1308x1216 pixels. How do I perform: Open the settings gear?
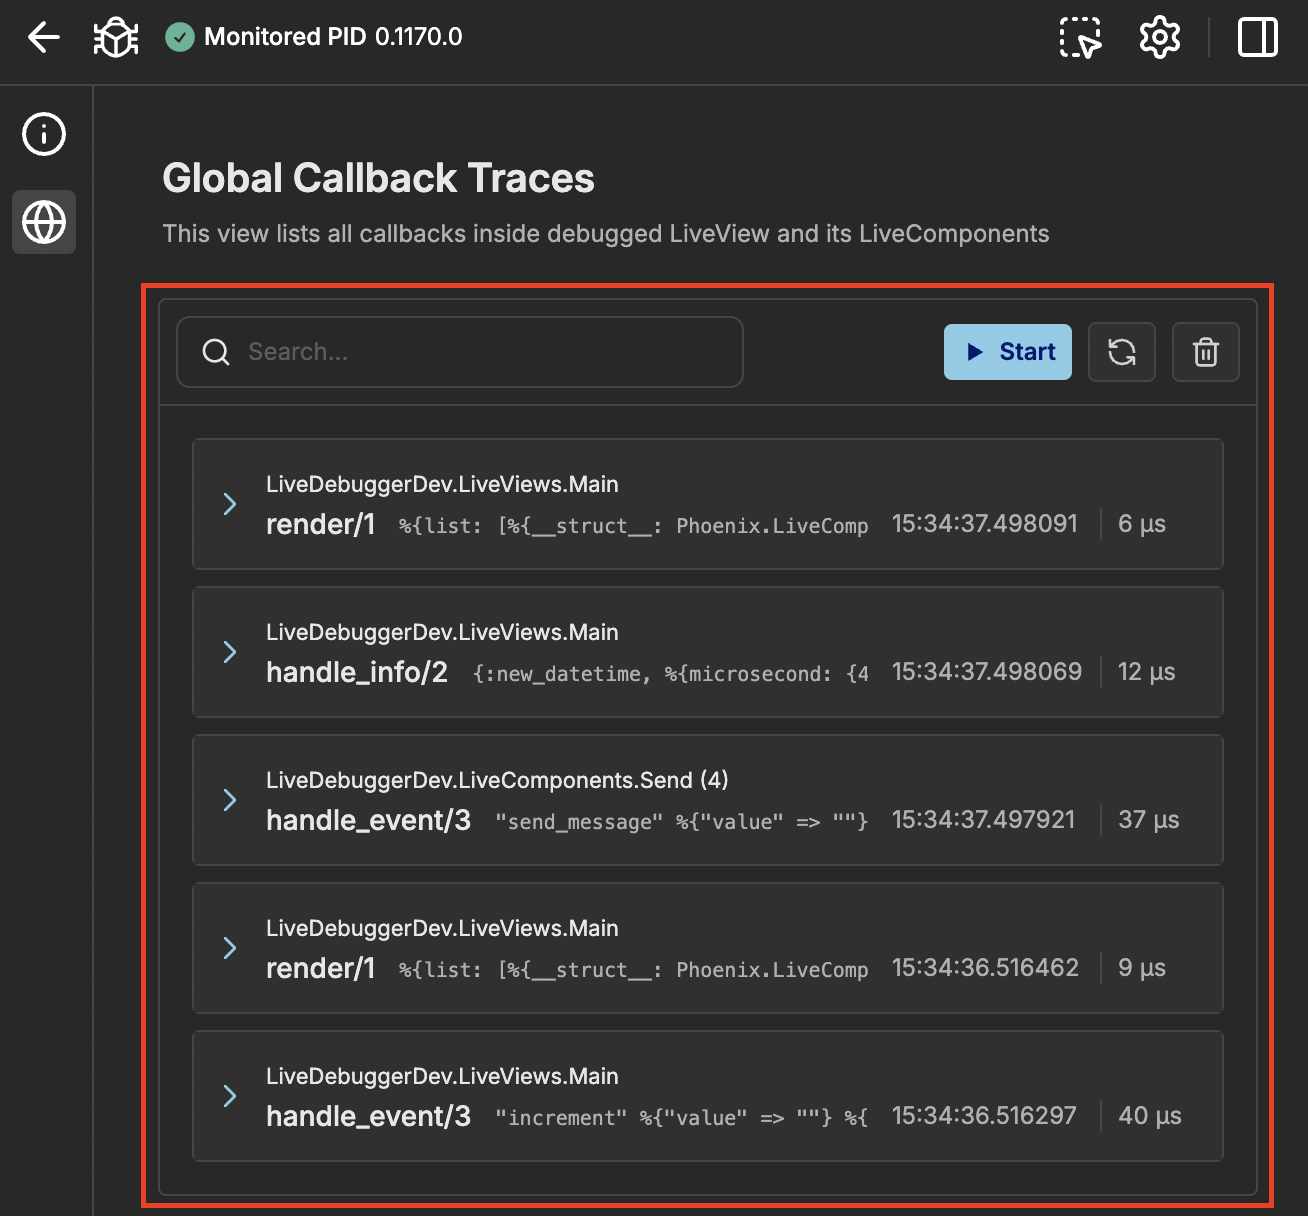click(x=1160, y=38)
